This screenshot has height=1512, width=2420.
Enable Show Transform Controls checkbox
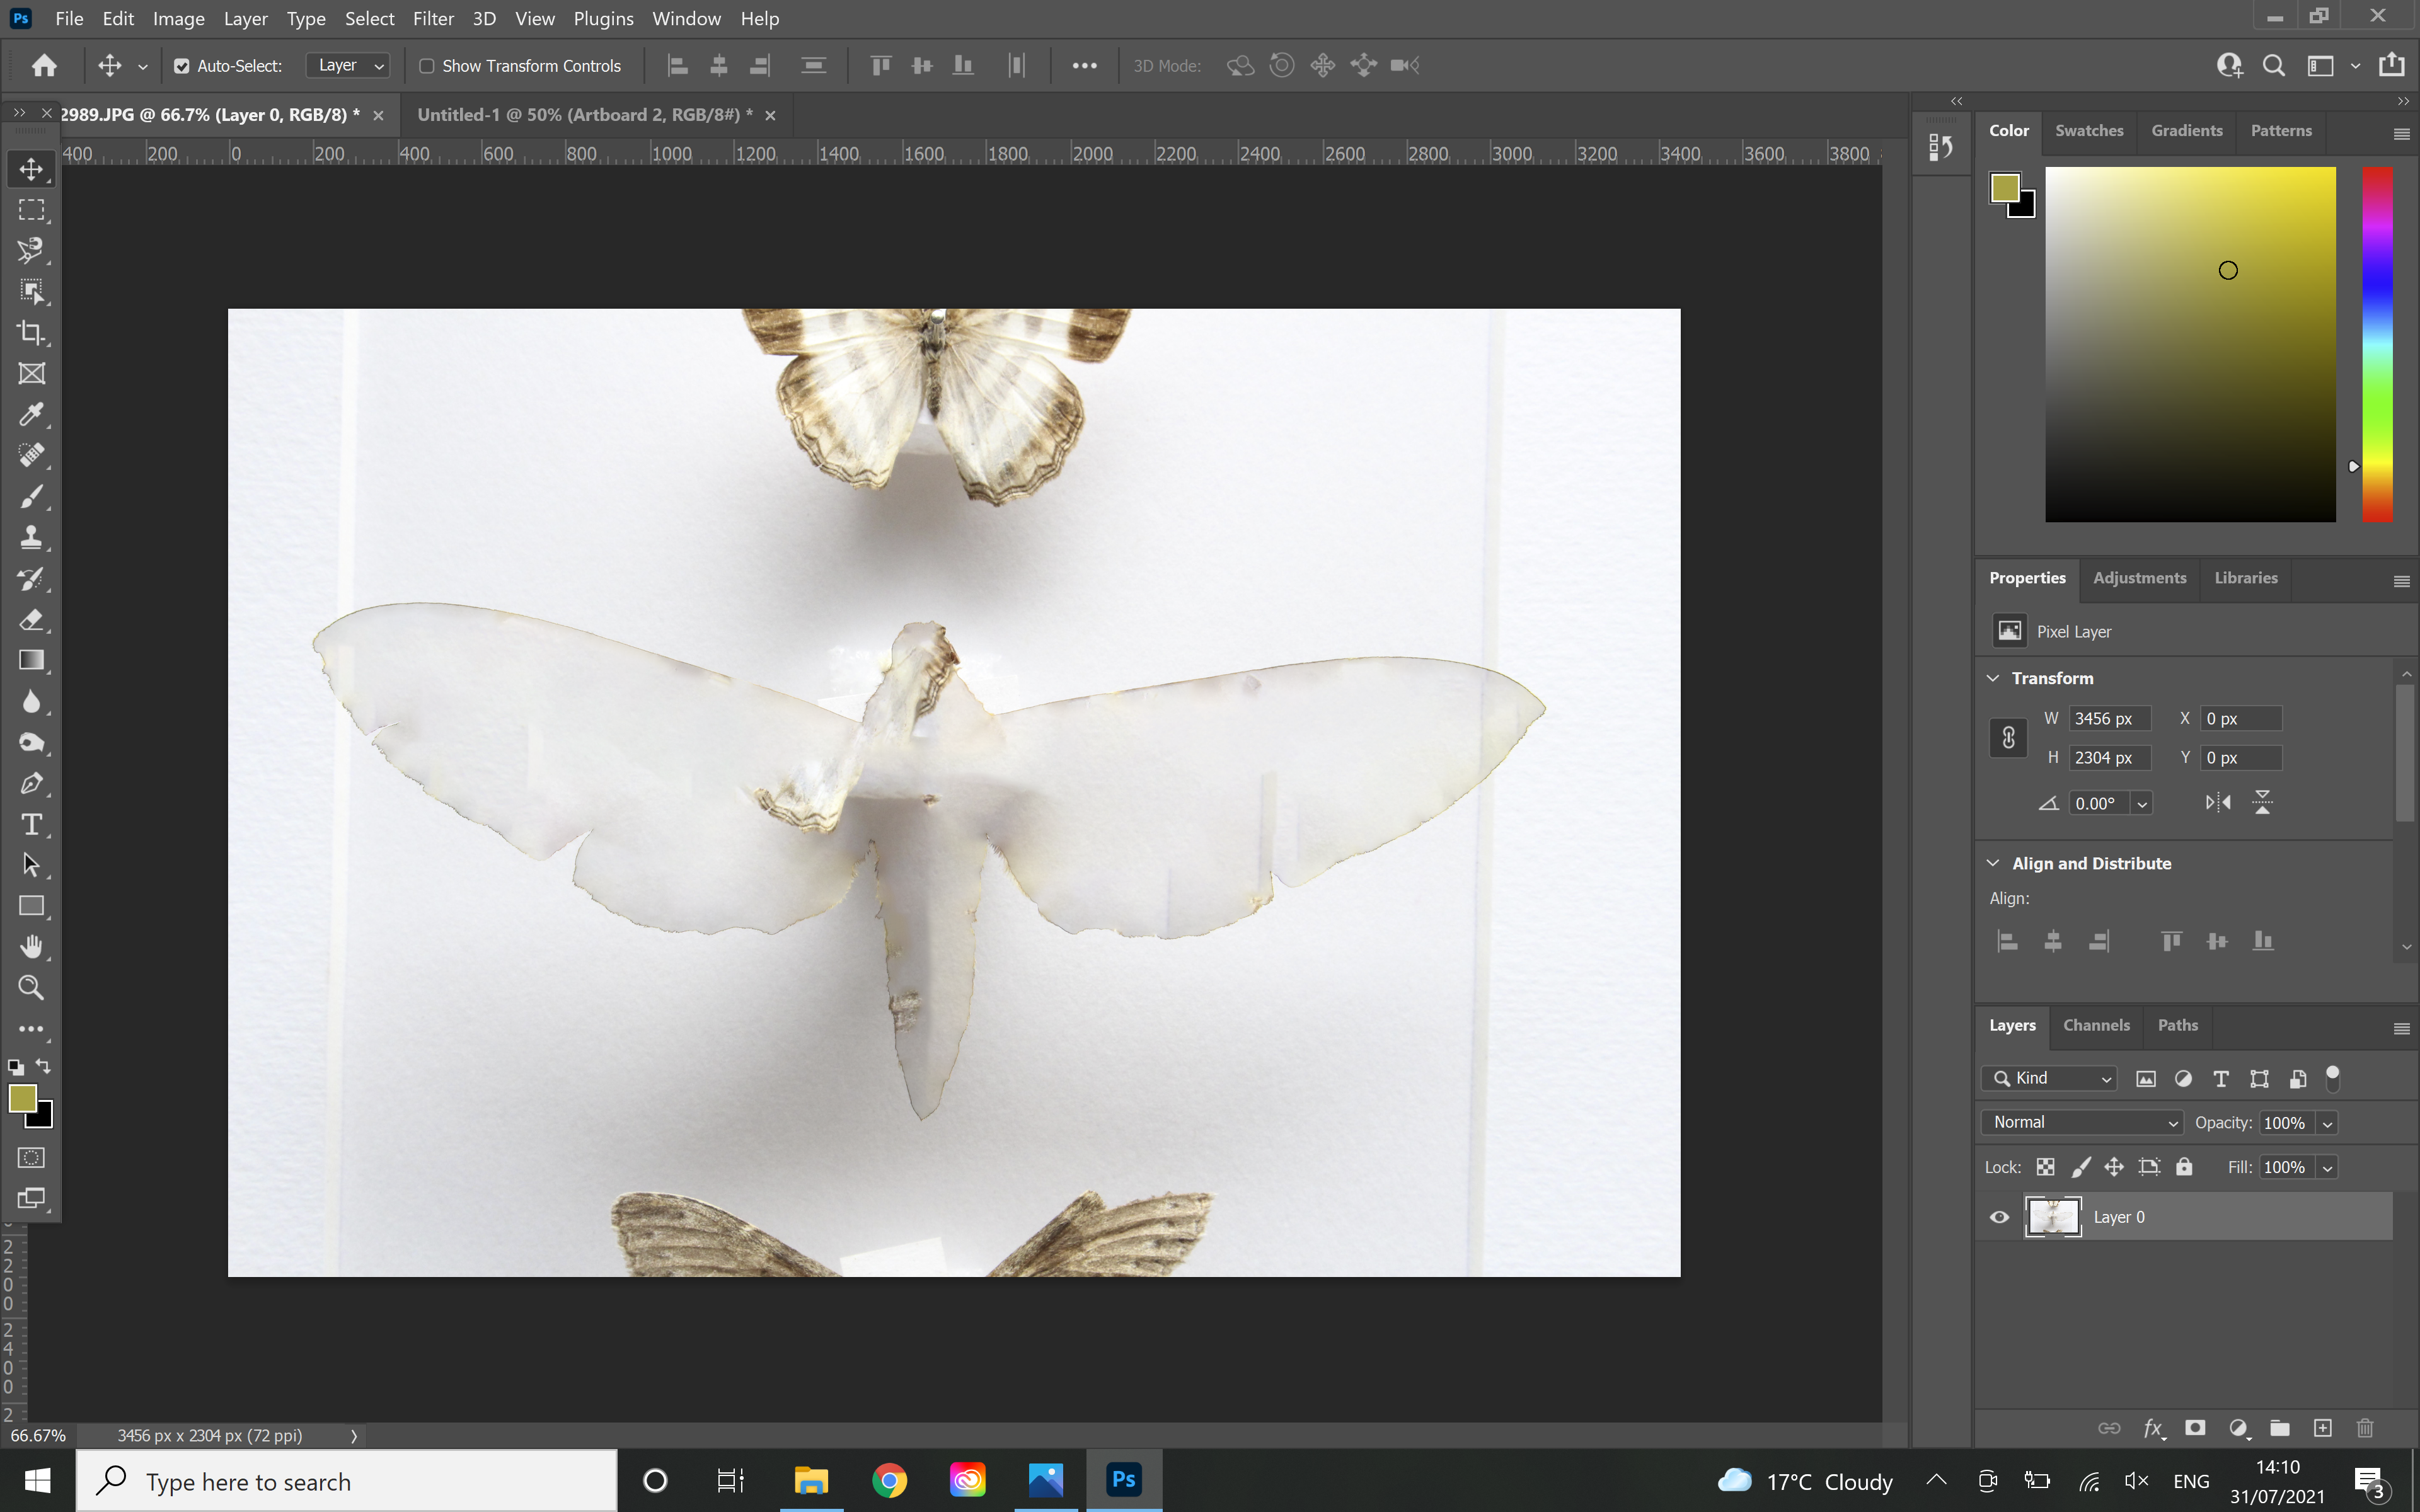[427, 66]
